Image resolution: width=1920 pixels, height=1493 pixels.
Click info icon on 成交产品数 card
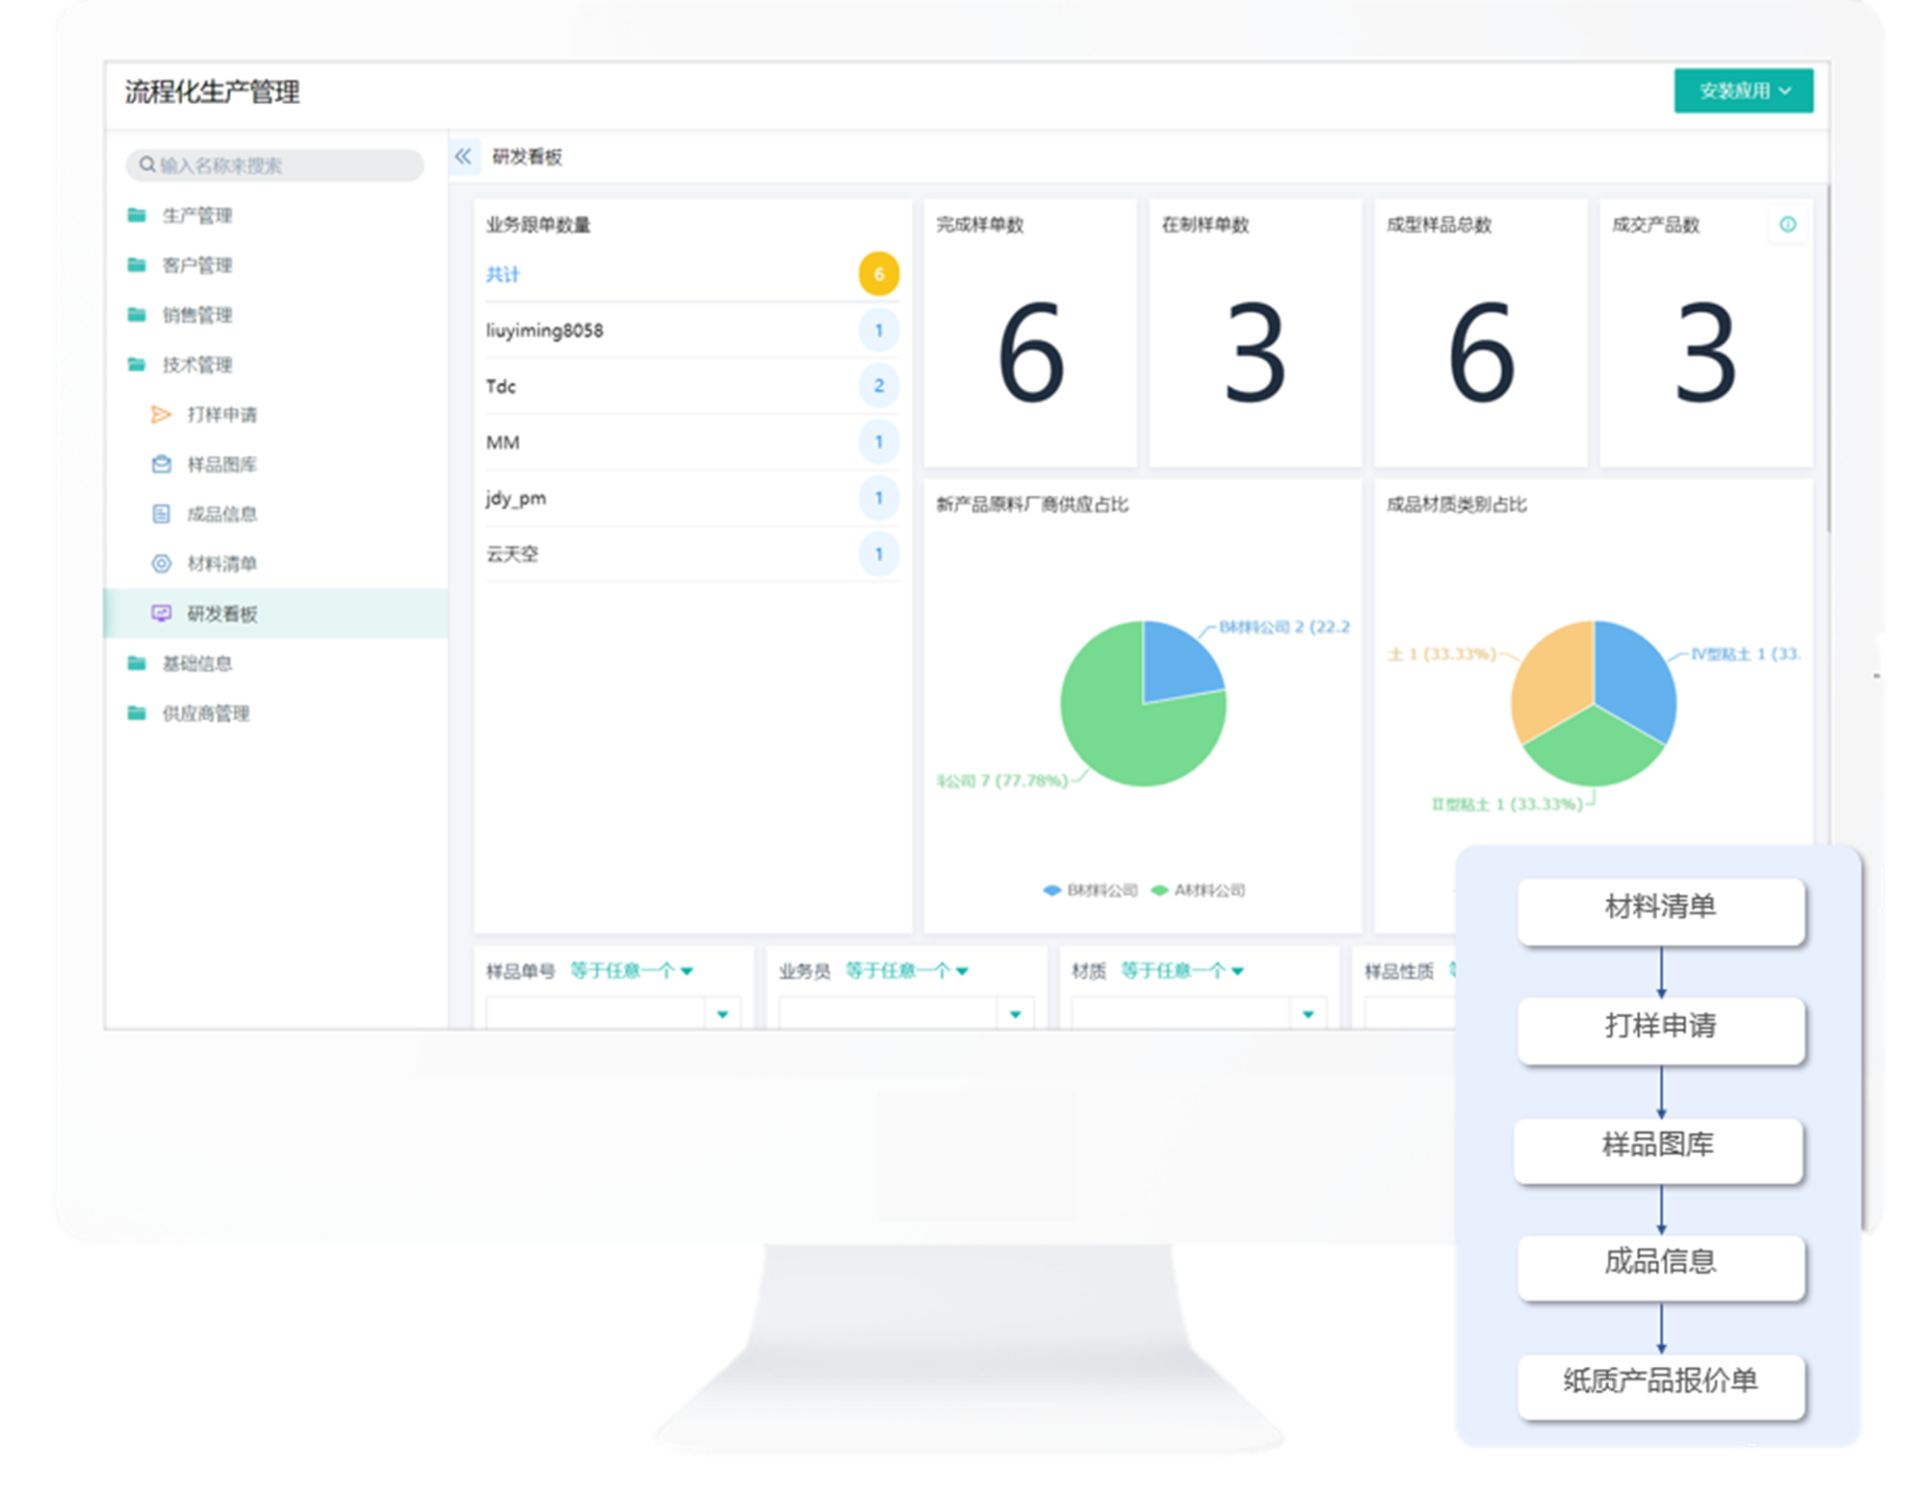pyautogui.click(x=1787, y=224)
